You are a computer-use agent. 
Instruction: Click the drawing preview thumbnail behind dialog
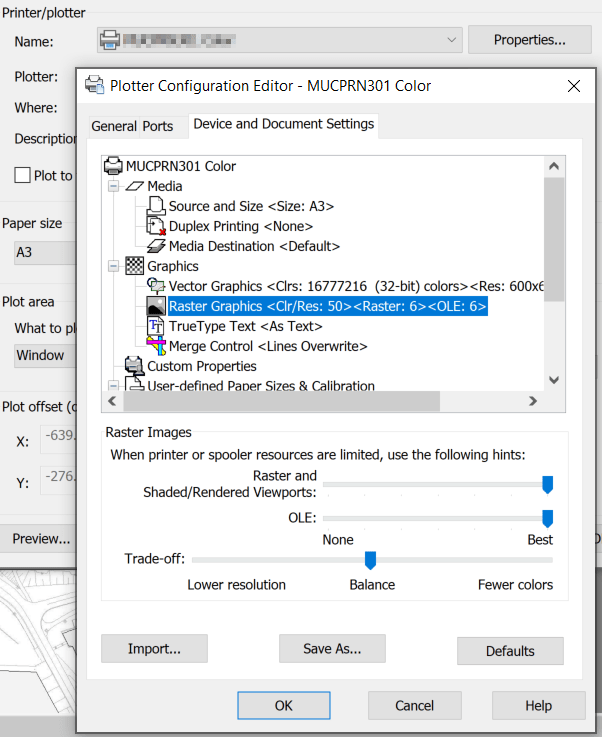tap(38, 642)
